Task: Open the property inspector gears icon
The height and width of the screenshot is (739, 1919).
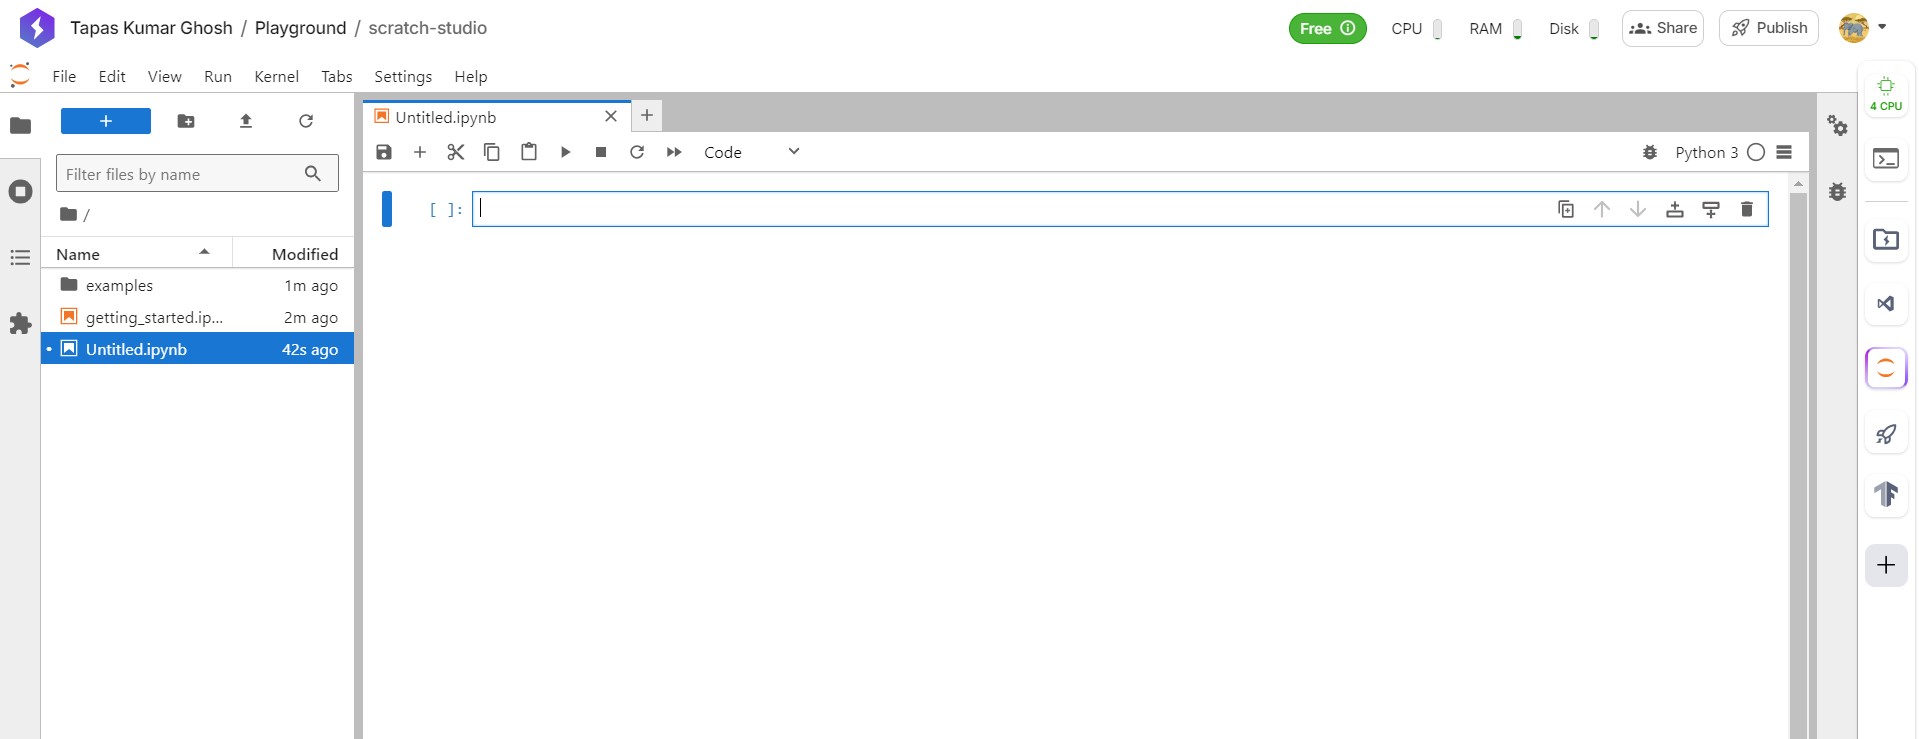Action: point(1838,125)
